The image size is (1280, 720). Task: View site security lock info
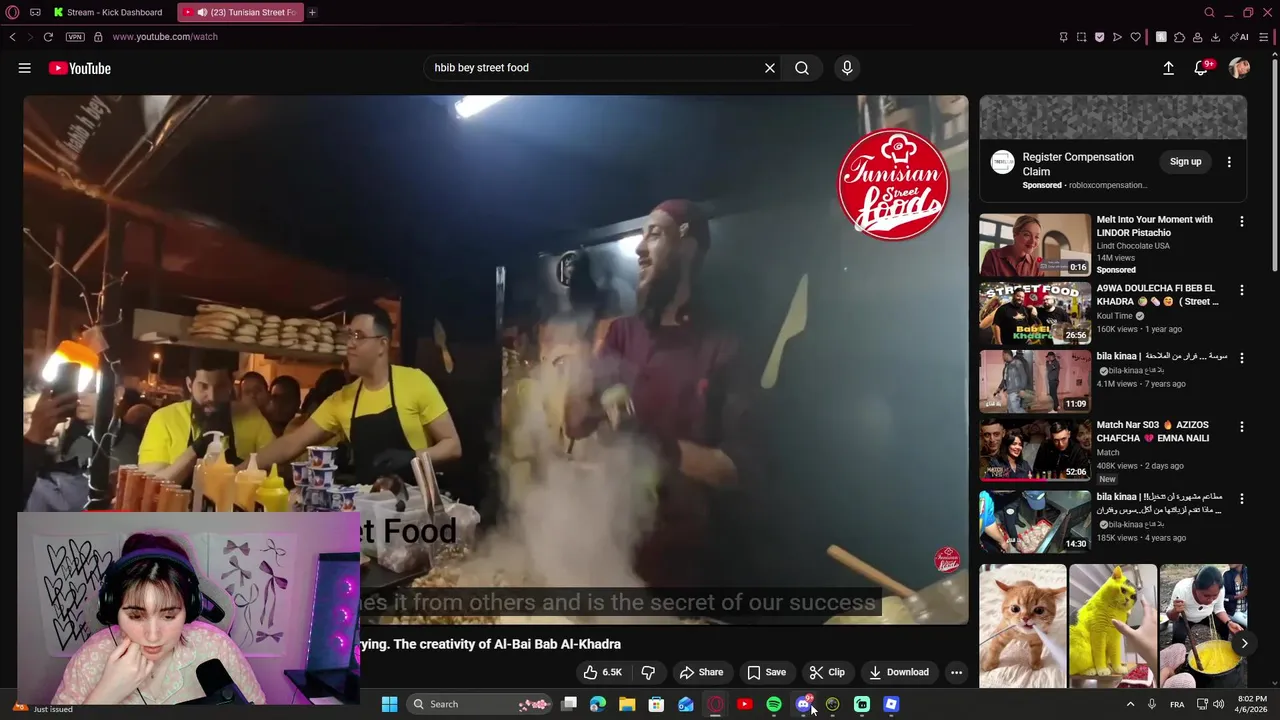pos(98,37)
